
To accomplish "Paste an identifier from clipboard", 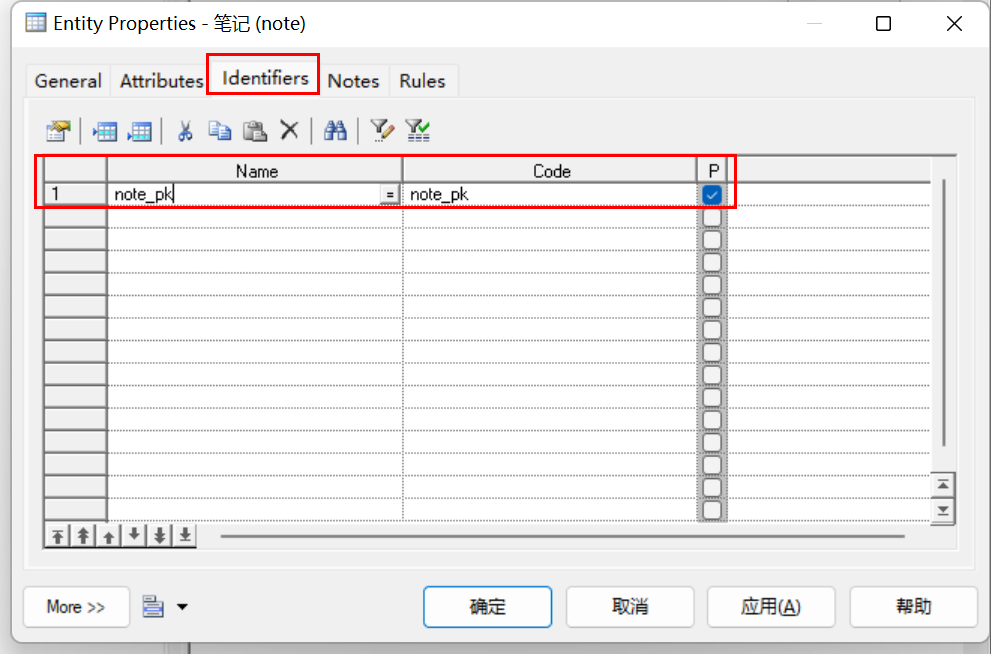I will (x=254, y=130).
